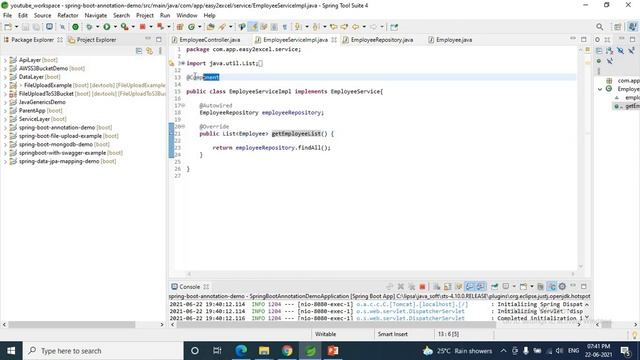640x360 pixels.
Task: Click the green Run toolbar icon
Action: coord(107,27)
